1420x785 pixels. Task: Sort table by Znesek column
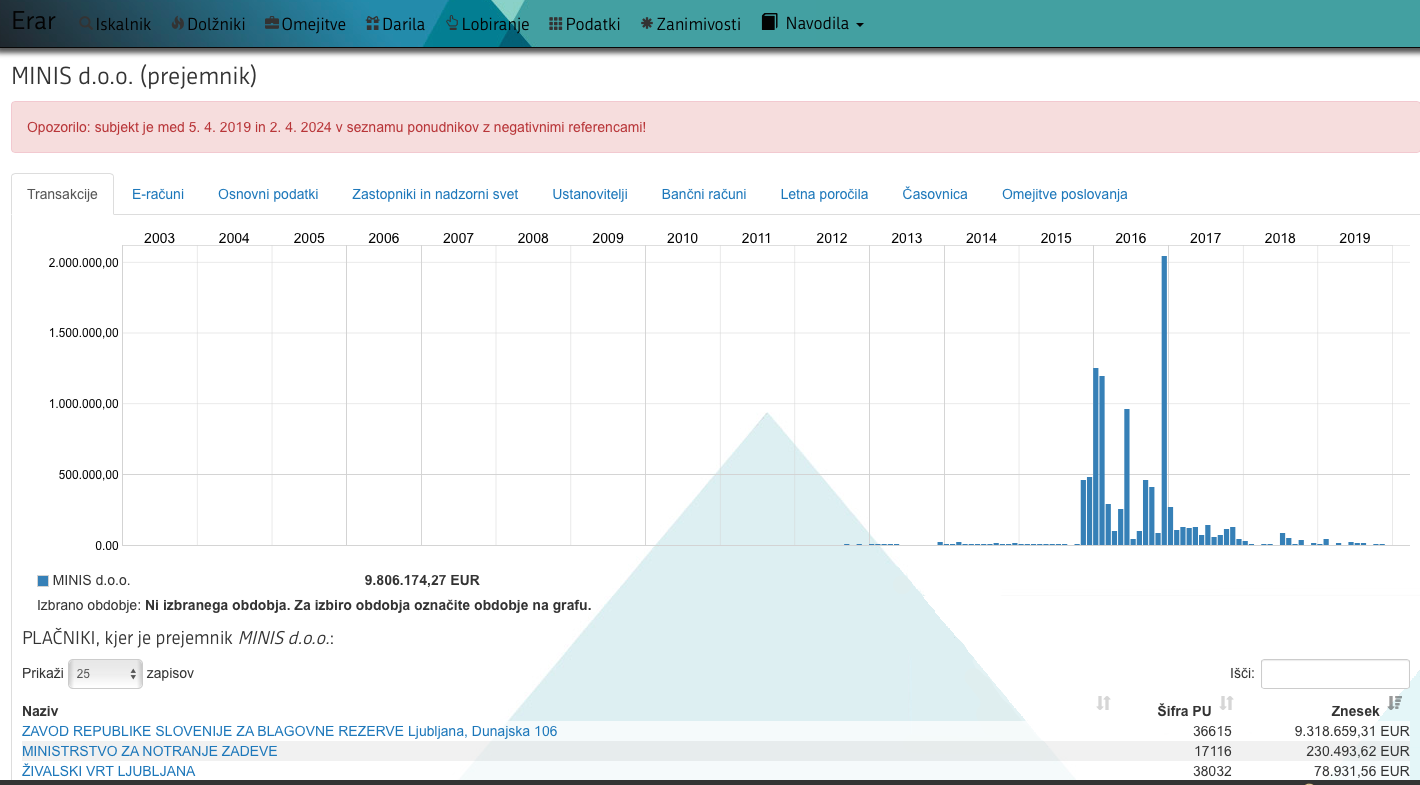tap(1356, 711)
